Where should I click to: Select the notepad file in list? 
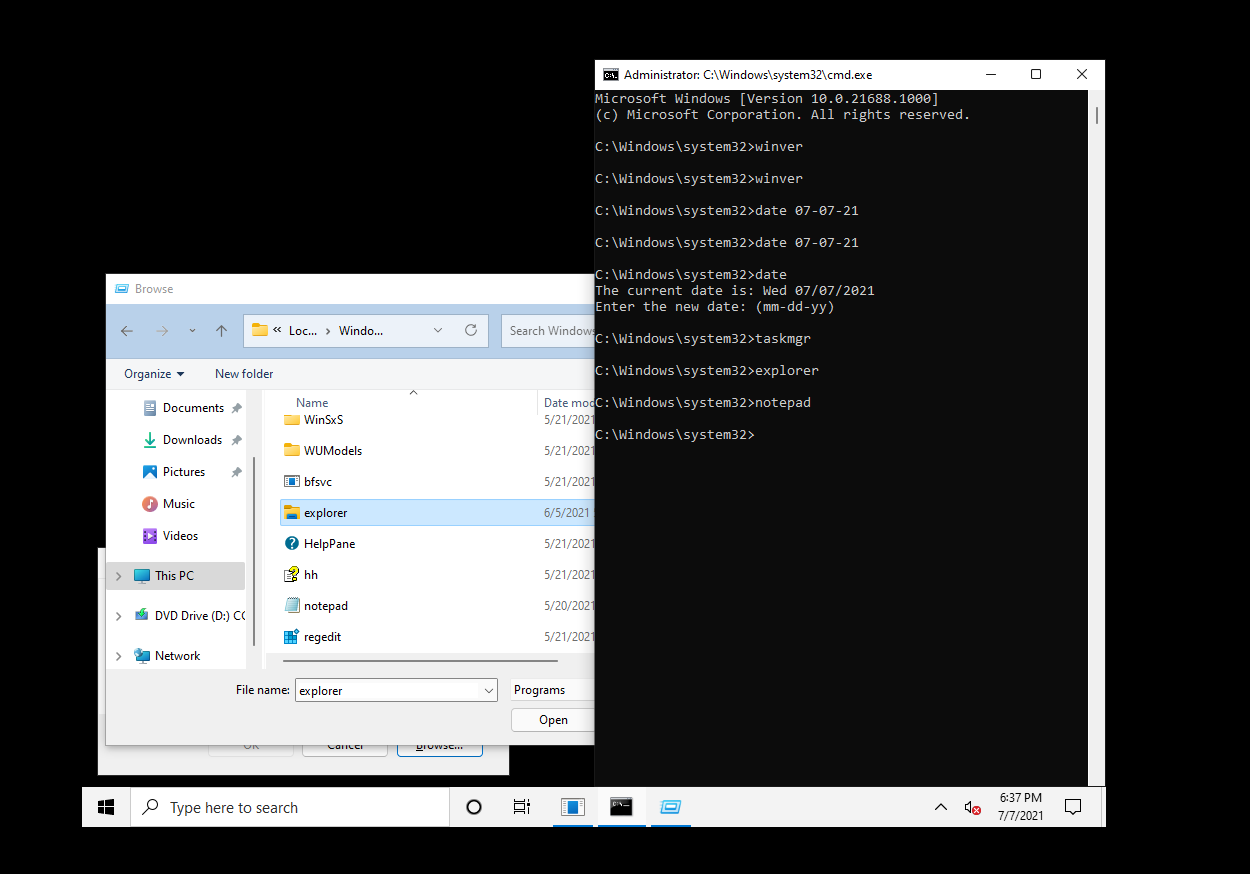[x=325, y=606]
